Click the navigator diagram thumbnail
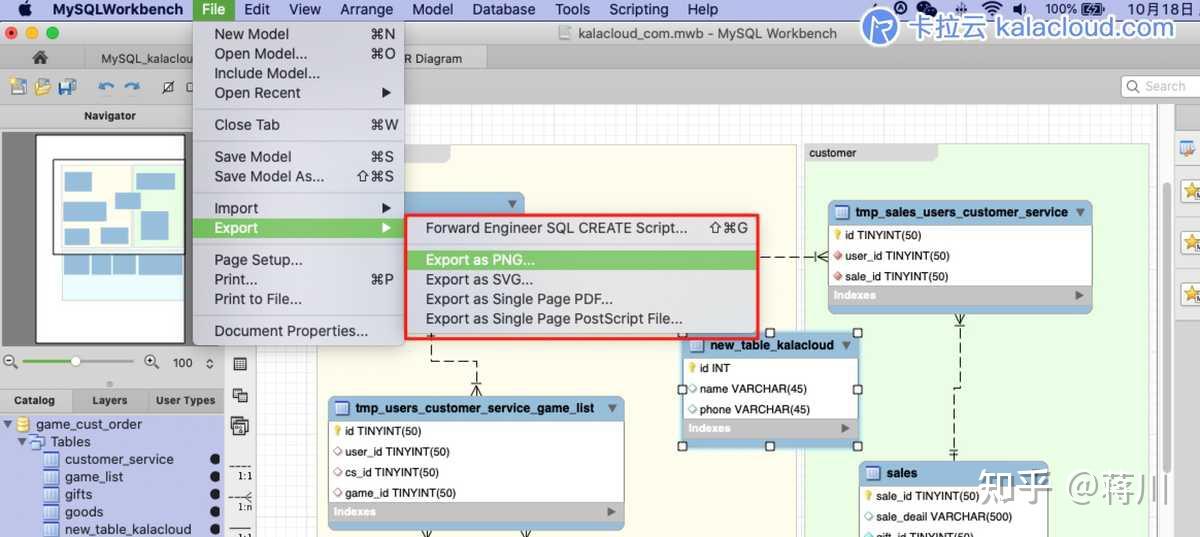1200x537 pixels. 110,238
